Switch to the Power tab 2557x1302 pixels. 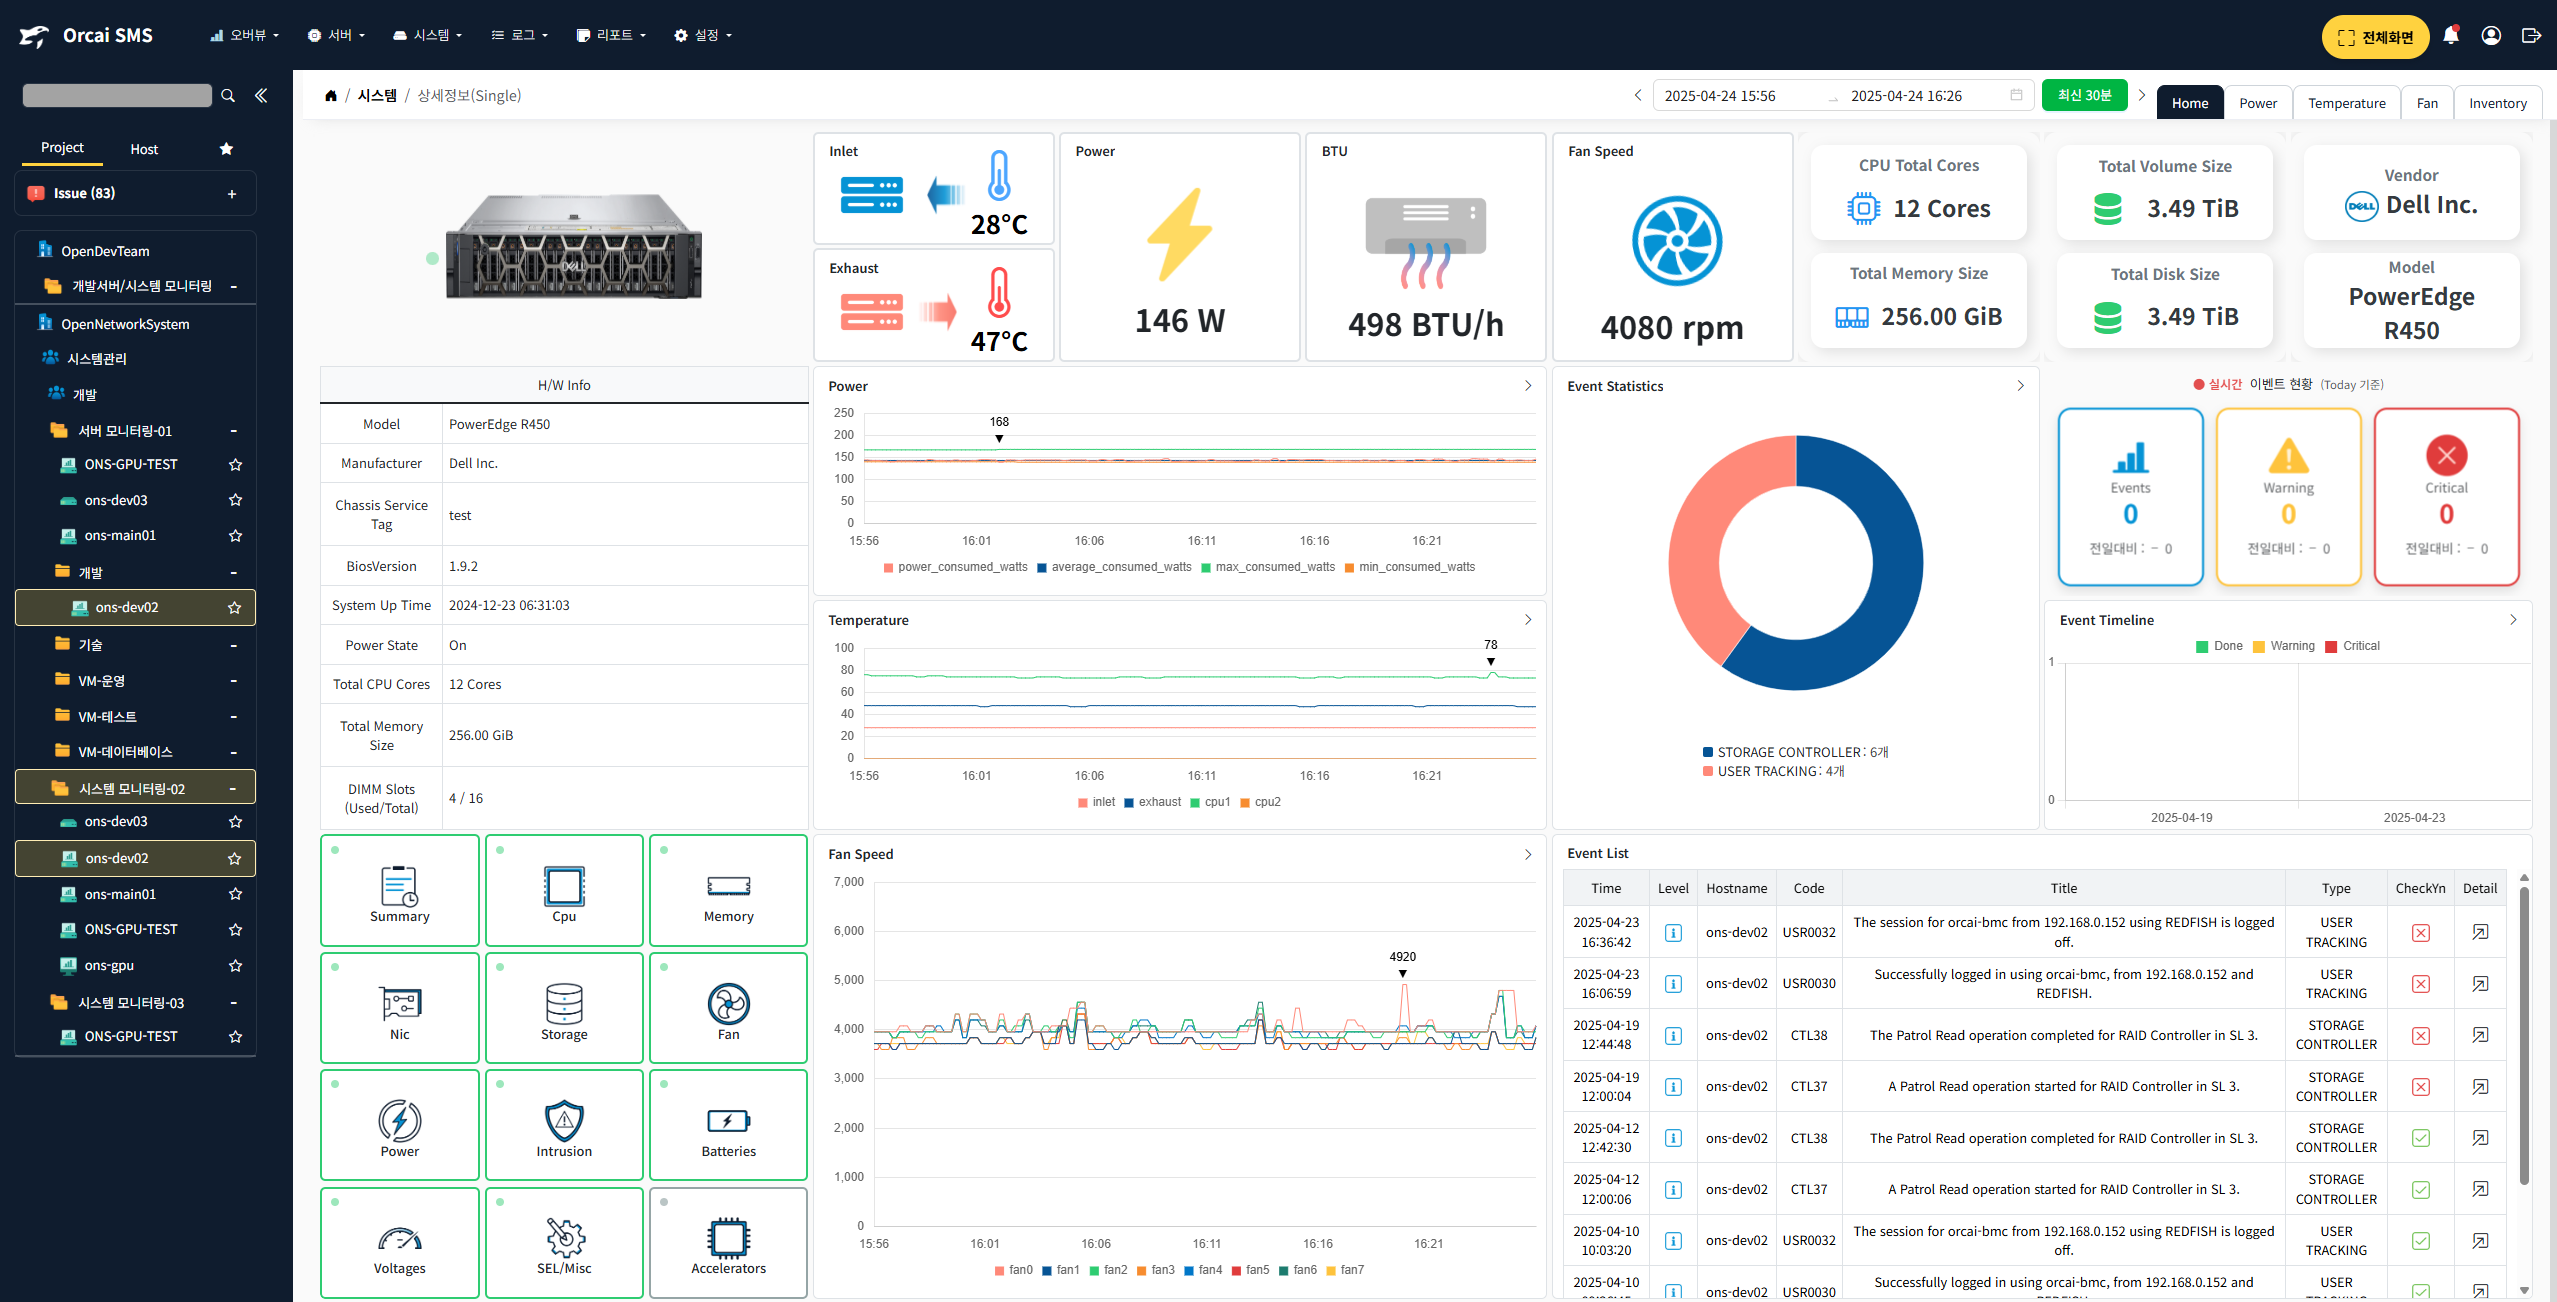click(x=2257, y=103)
